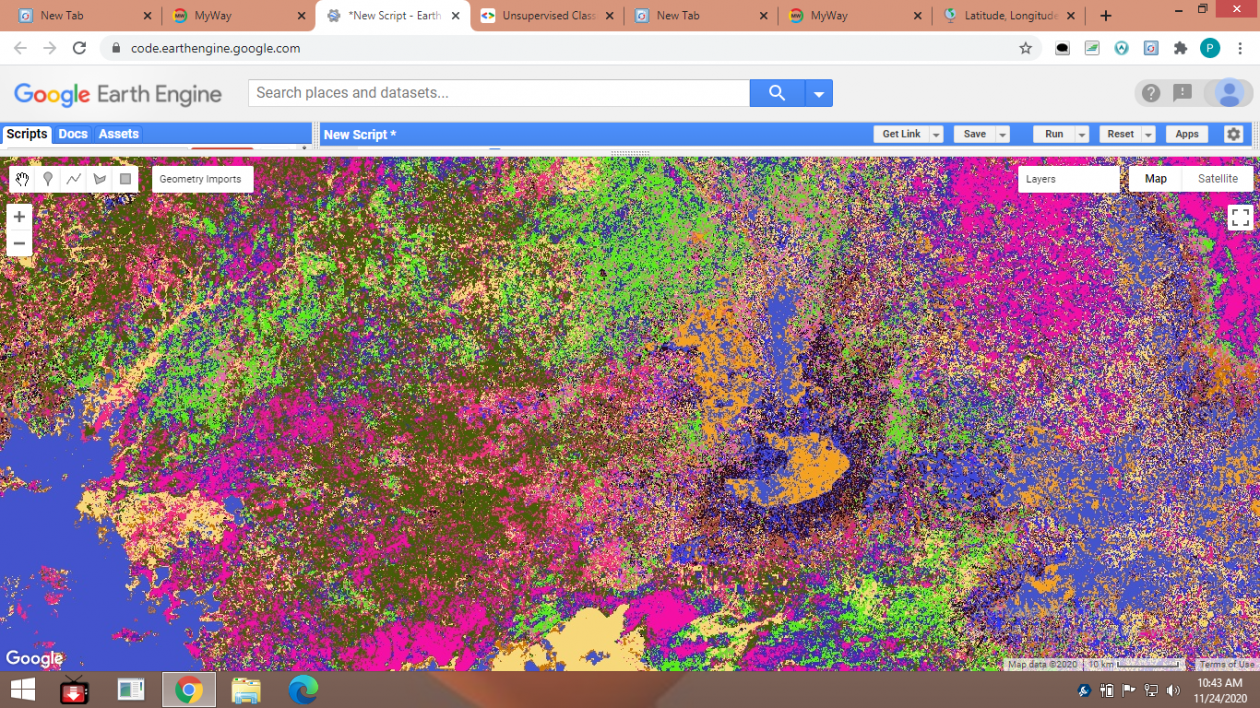1260x708 pixels.
Task: Select the draw line tool
Action: (x=74, y=179)
